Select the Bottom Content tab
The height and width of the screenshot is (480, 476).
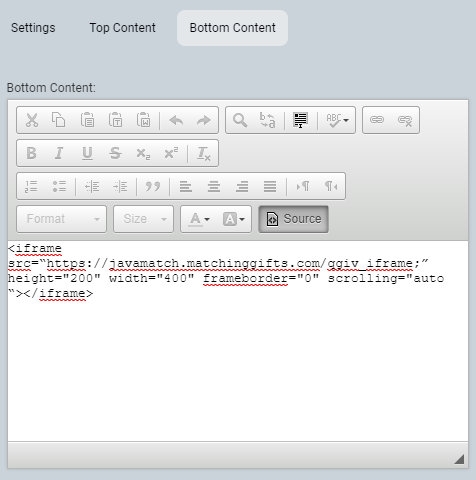pyautogui.click(x=232, y=28)
